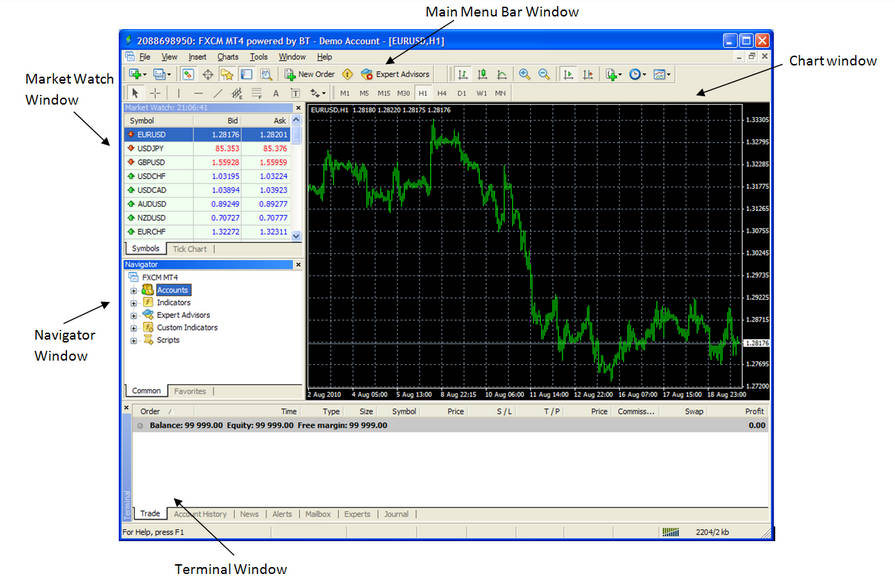Select the GBPUSD symbol row
Image resolution: width=895 pixels, height=576 pixels.
click(208, 162)
